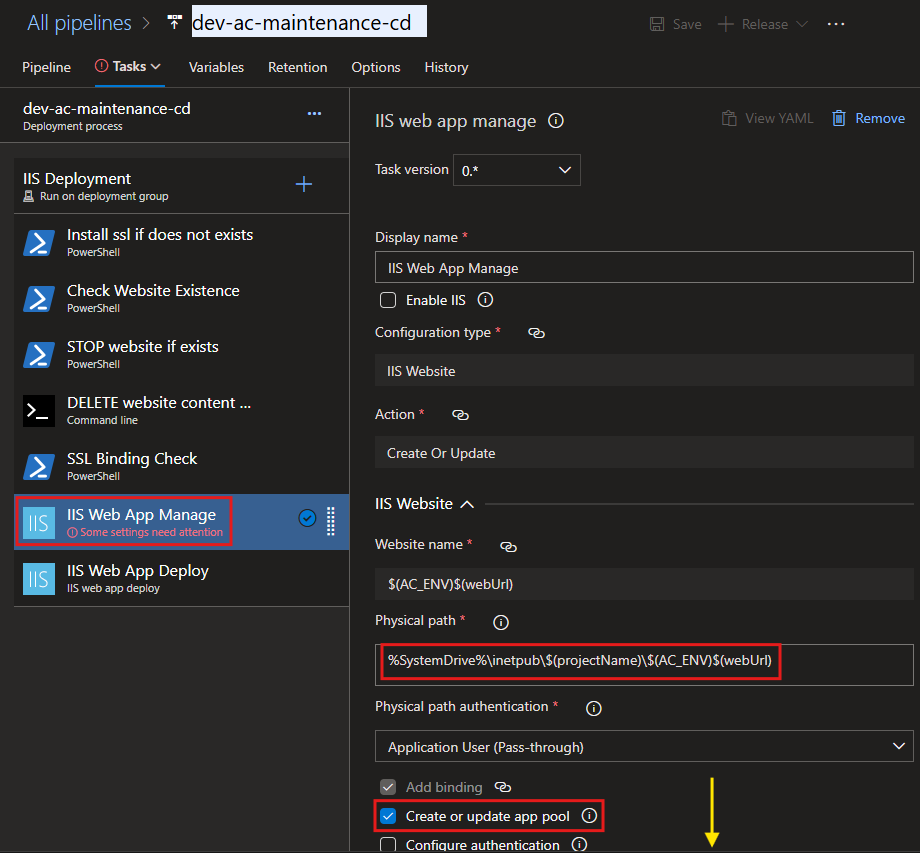Click the Configuration type IIS Website field
920x853 pixels.
point(644,370)
